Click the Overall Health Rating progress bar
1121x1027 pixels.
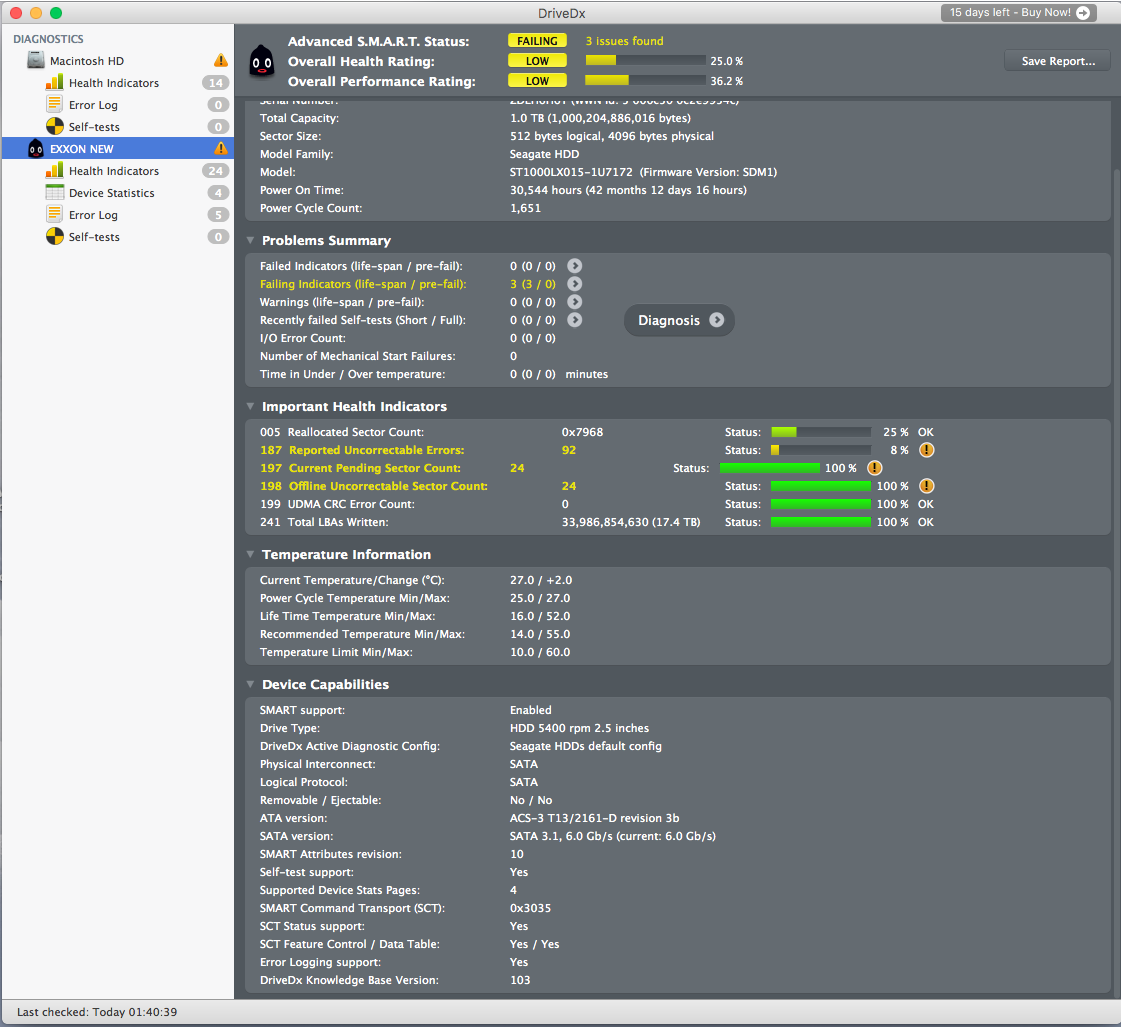point(645,61)
